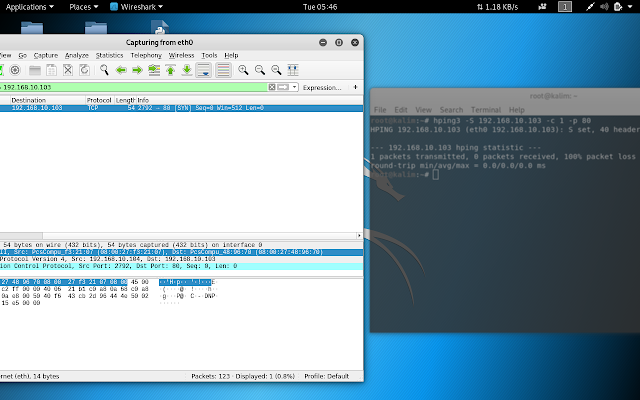Image resolution: width=640 pixels, height=400 pixels.
Task: Open Wireshark Wireless menu
Action: click(181, 55)
